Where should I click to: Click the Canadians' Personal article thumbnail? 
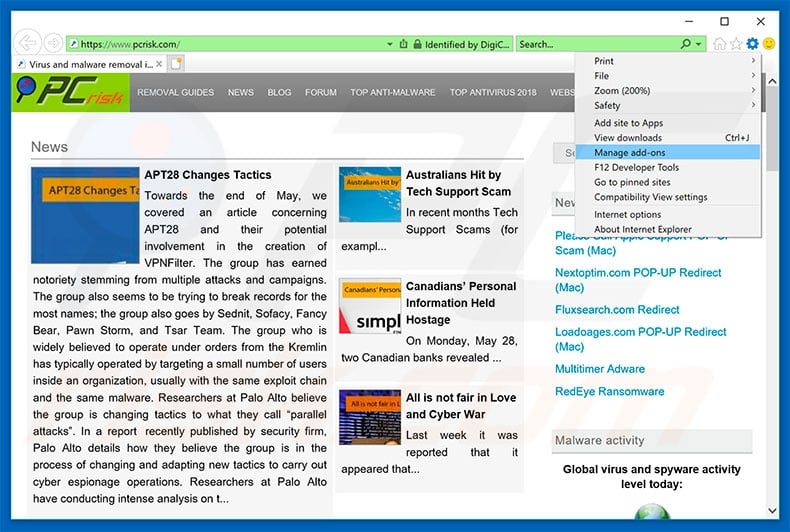370,306
